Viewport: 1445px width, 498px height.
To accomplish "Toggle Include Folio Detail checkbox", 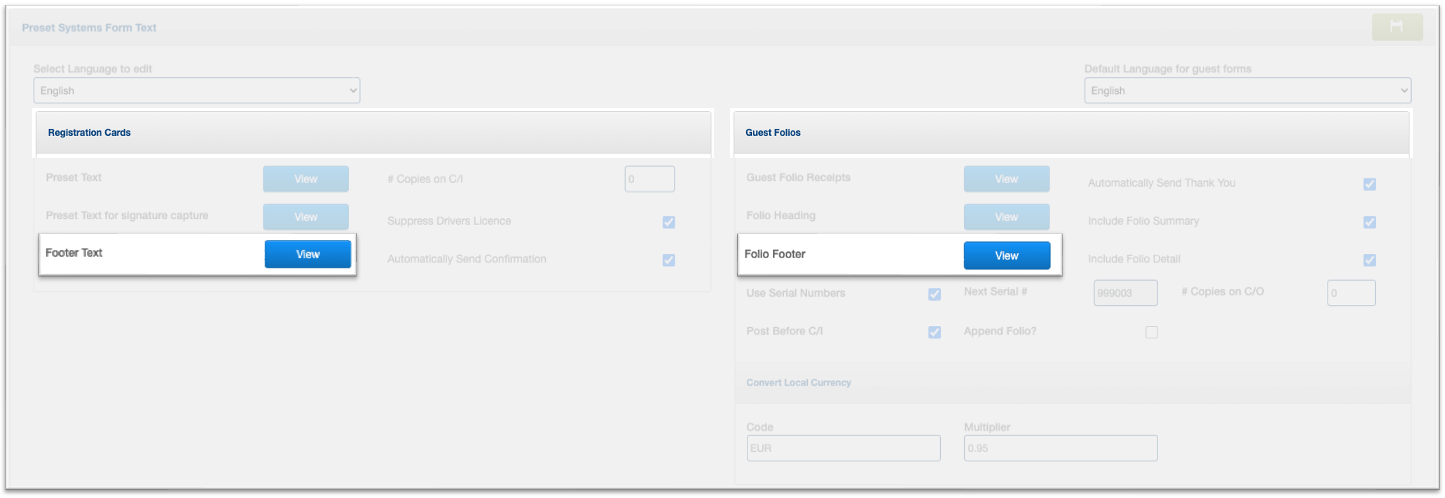I will 1370,260.
